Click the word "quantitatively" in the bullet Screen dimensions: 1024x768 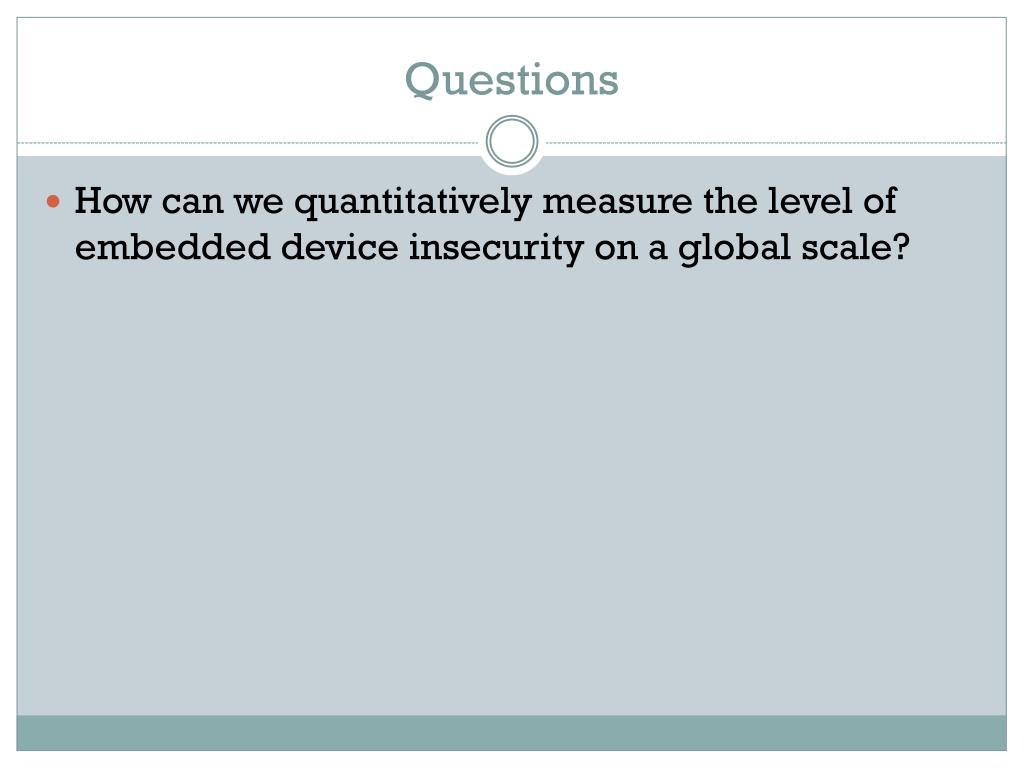[413, 202]
